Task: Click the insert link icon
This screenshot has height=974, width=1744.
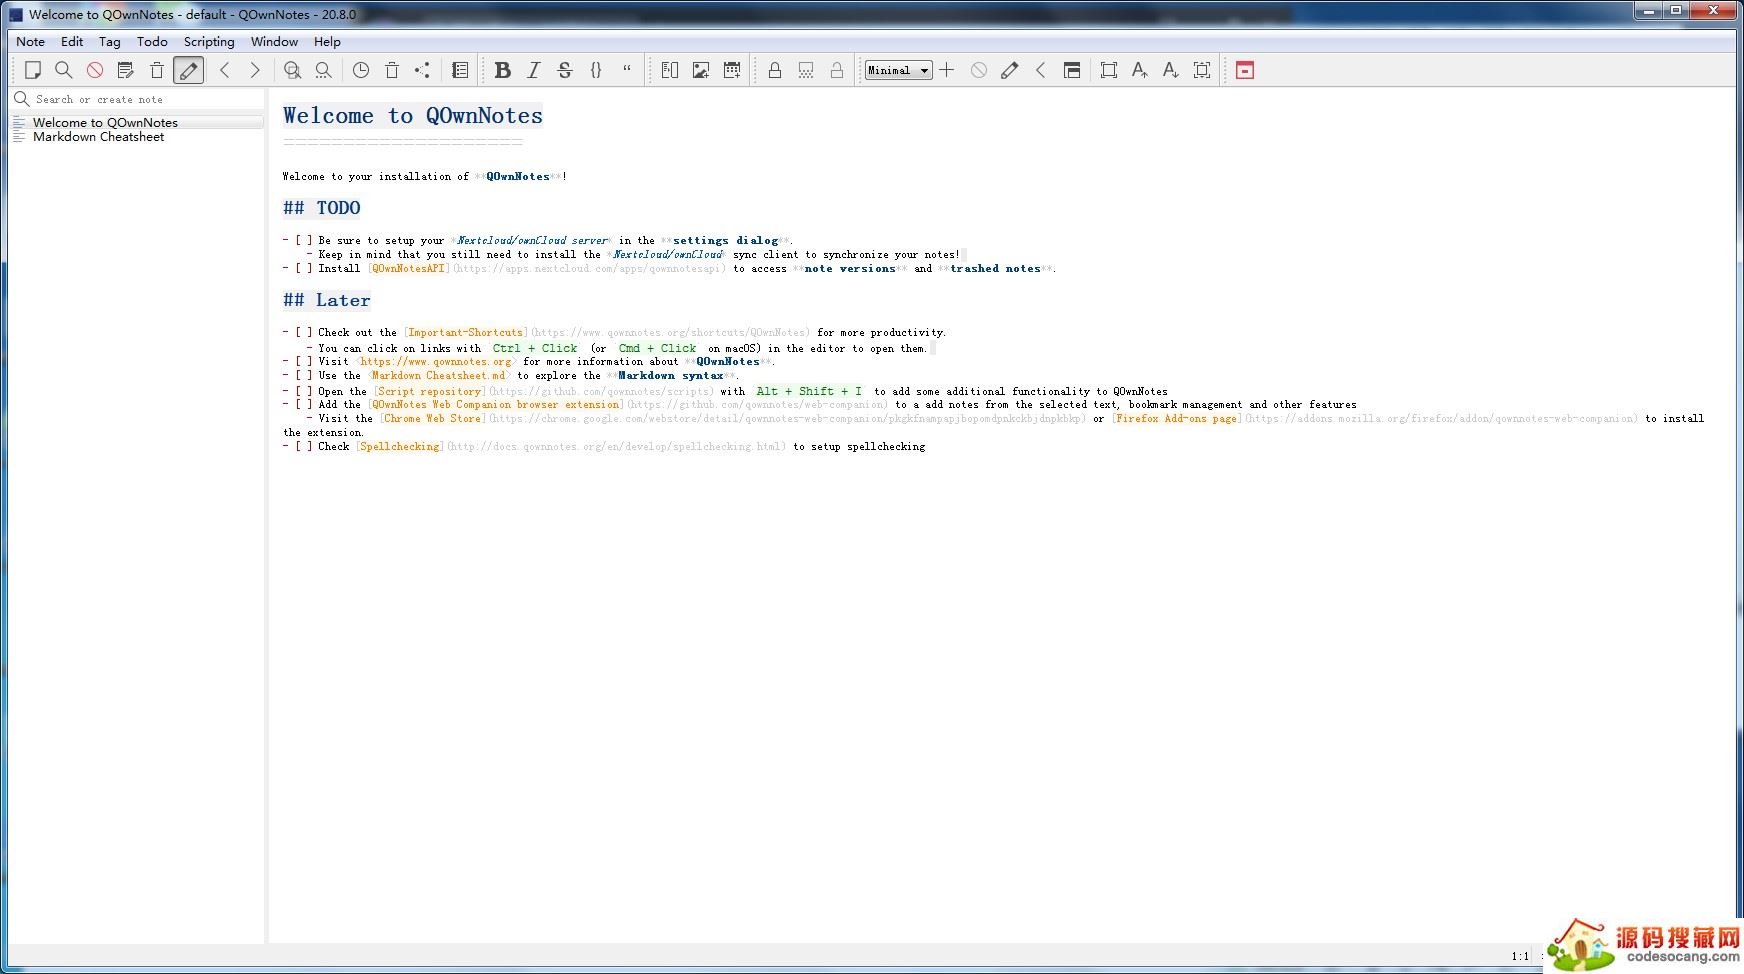Action: tap(670, 70)
